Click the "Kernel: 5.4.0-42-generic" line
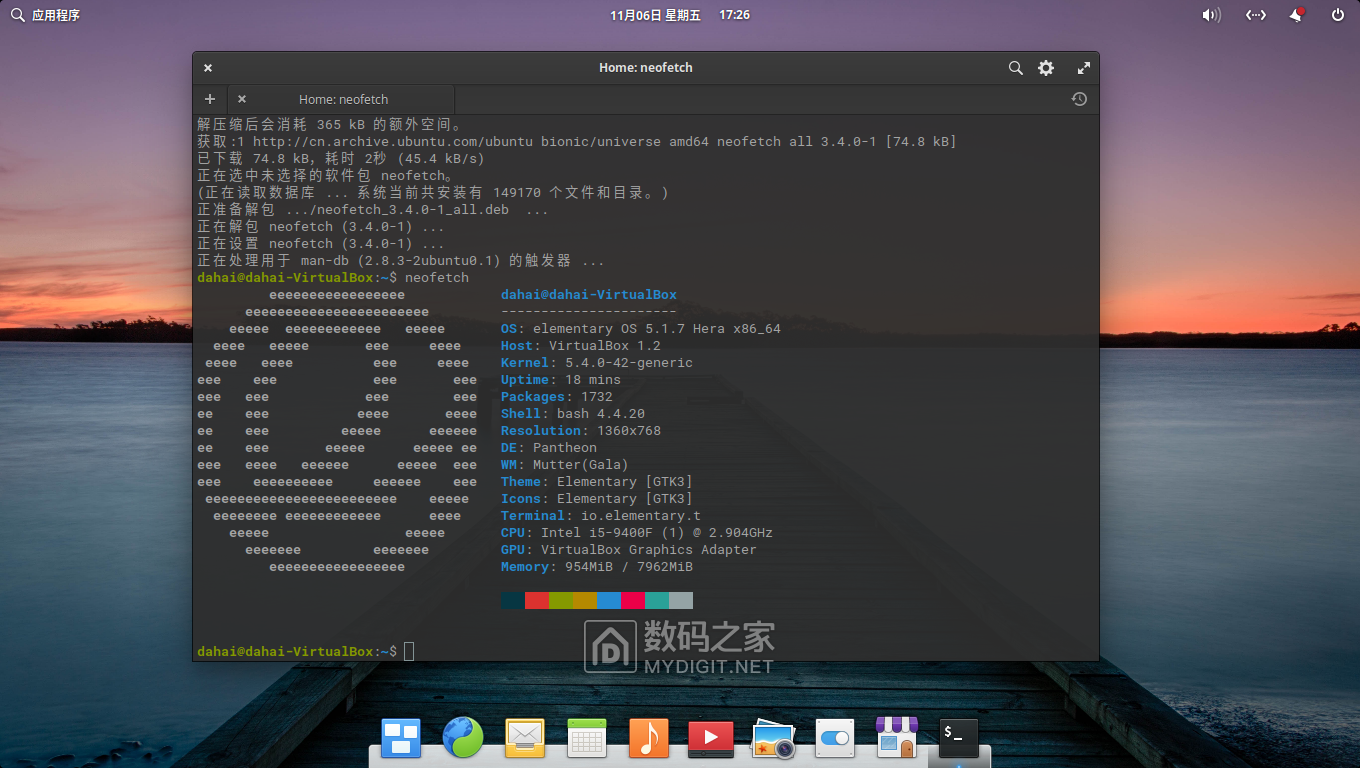This screenshot has height=768, width=1360. 597,363
